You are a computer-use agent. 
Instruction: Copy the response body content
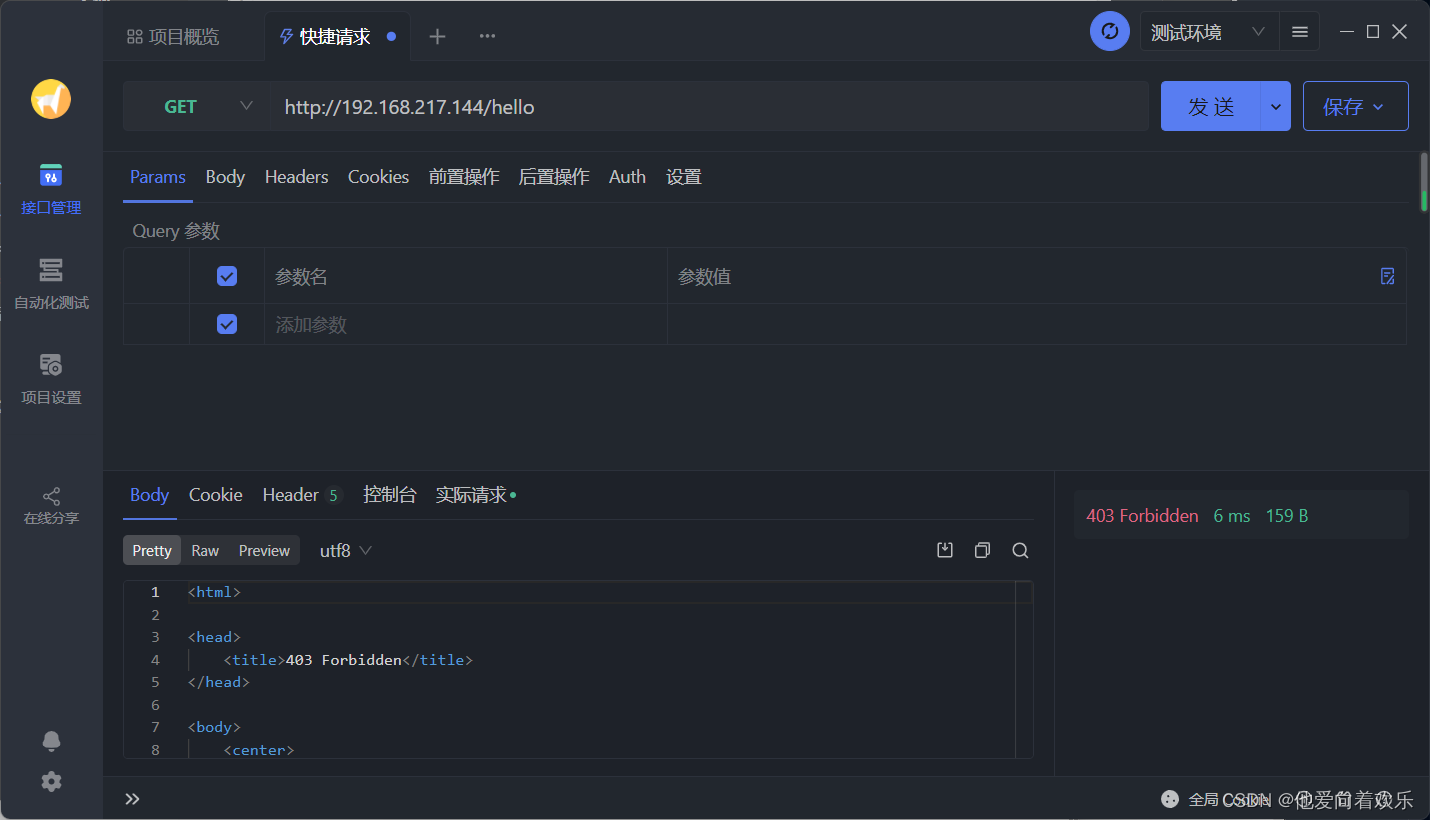click(982, 550)
